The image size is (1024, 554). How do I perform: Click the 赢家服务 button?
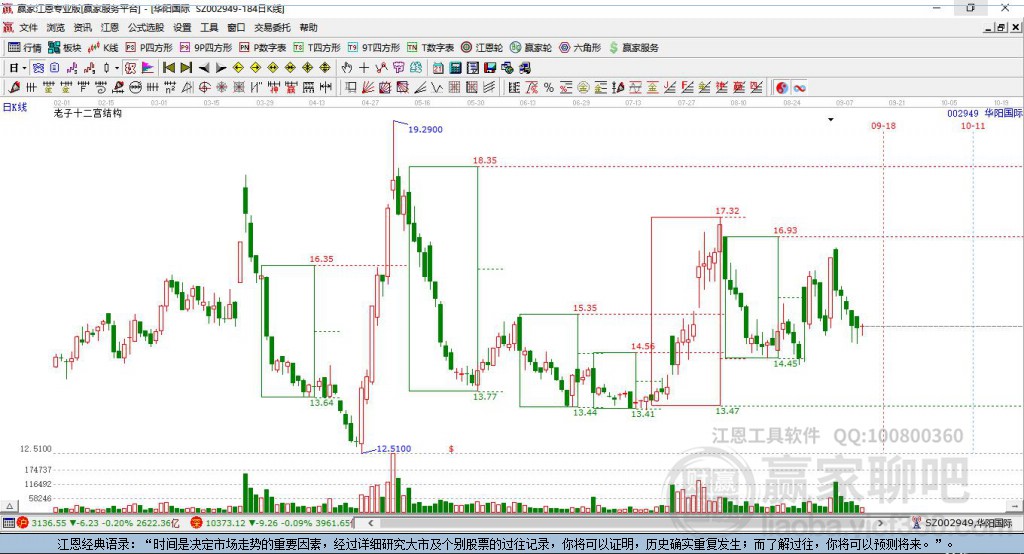(633, 48)
